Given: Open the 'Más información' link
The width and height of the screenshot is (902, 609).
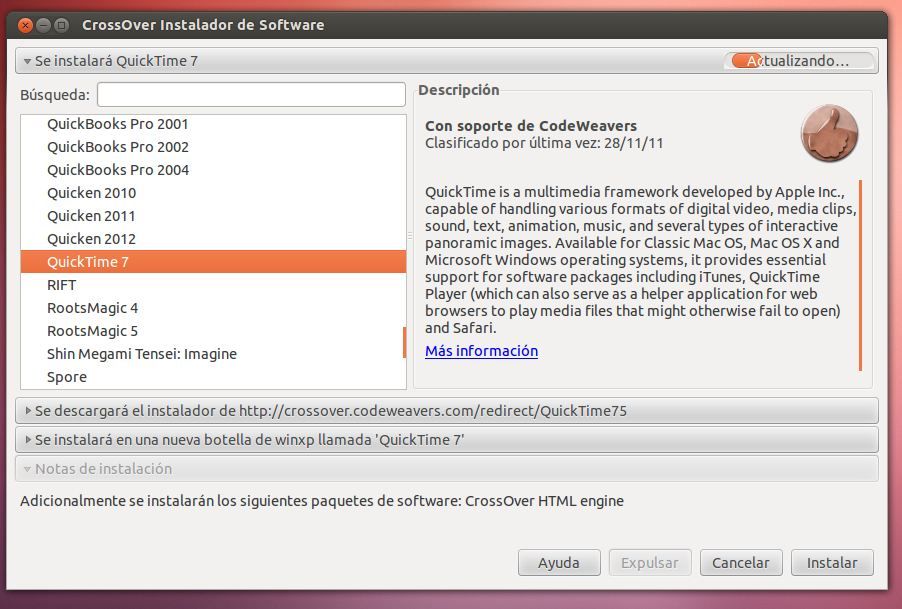Looking at the screenshot, I should pyautogui.click(x=481, y=351).
